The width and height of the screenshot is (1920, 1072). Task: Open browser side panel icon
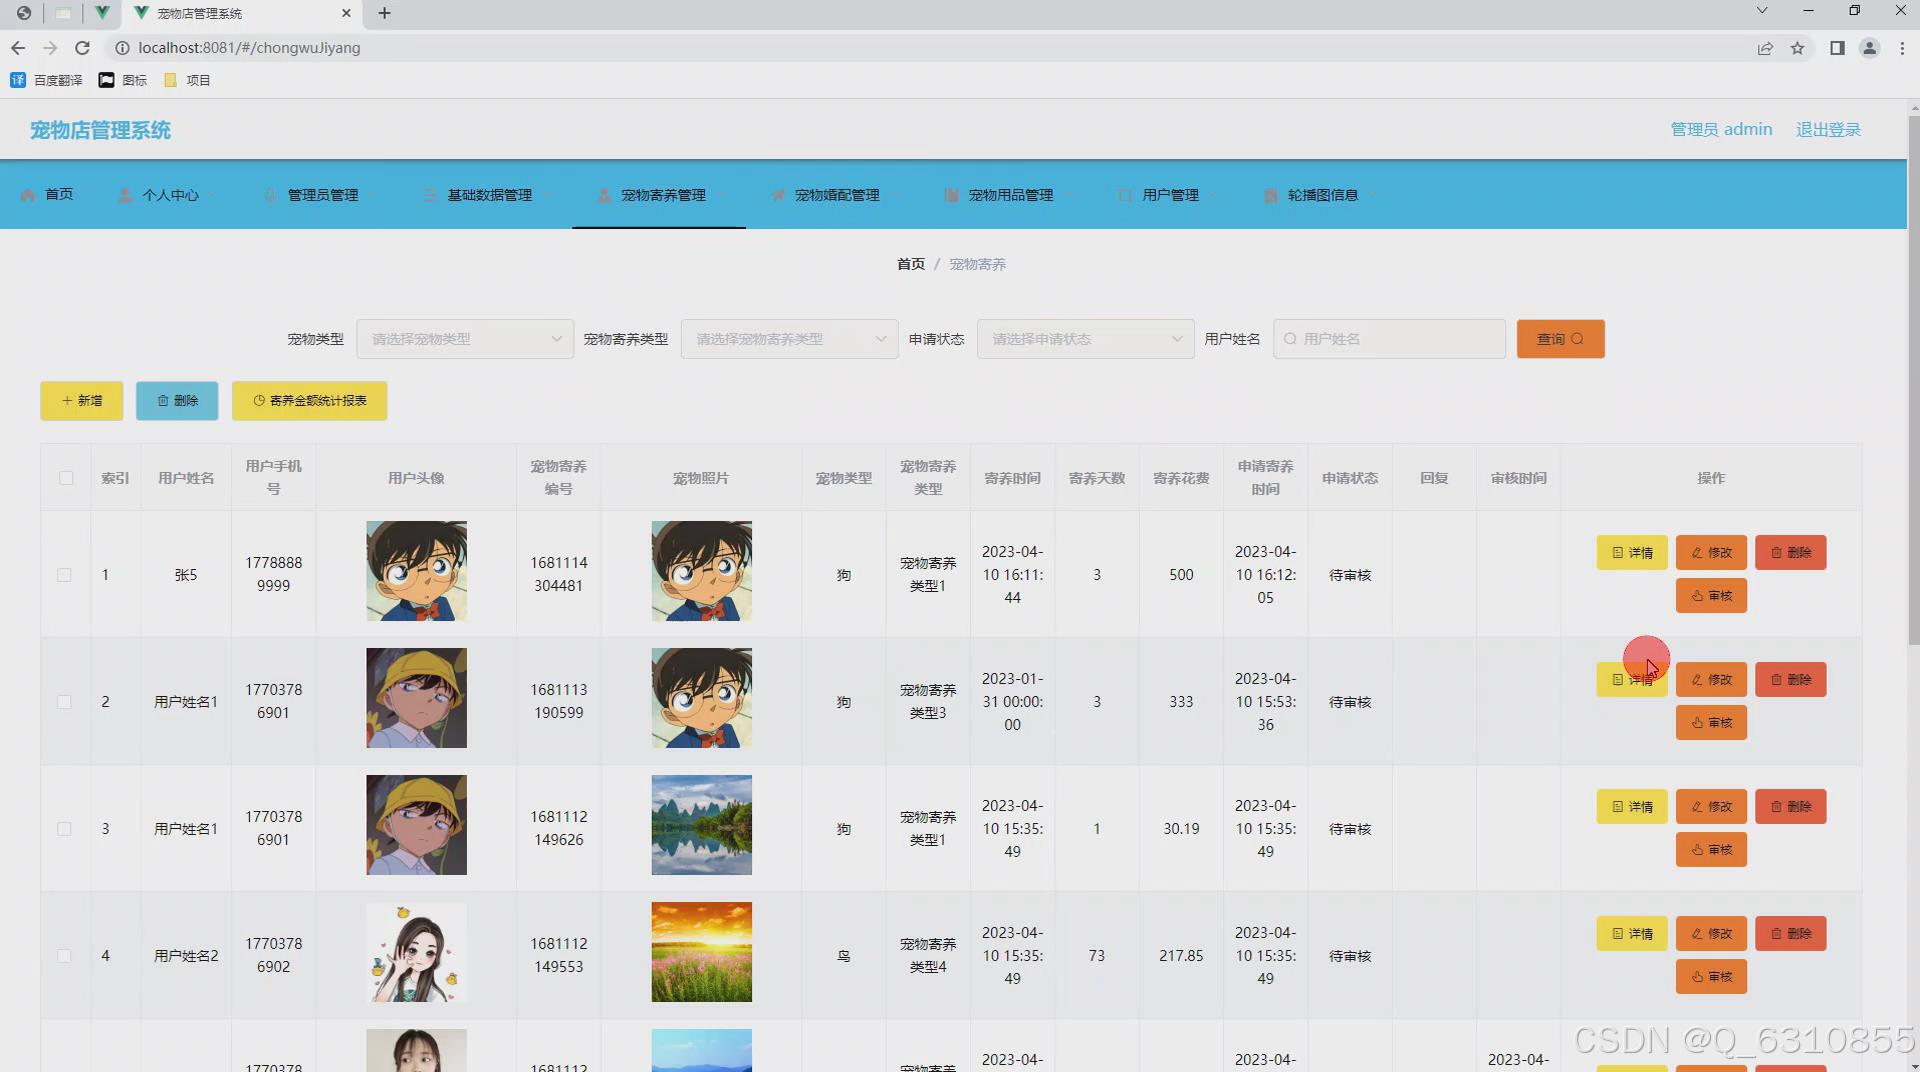point(1837,48)
